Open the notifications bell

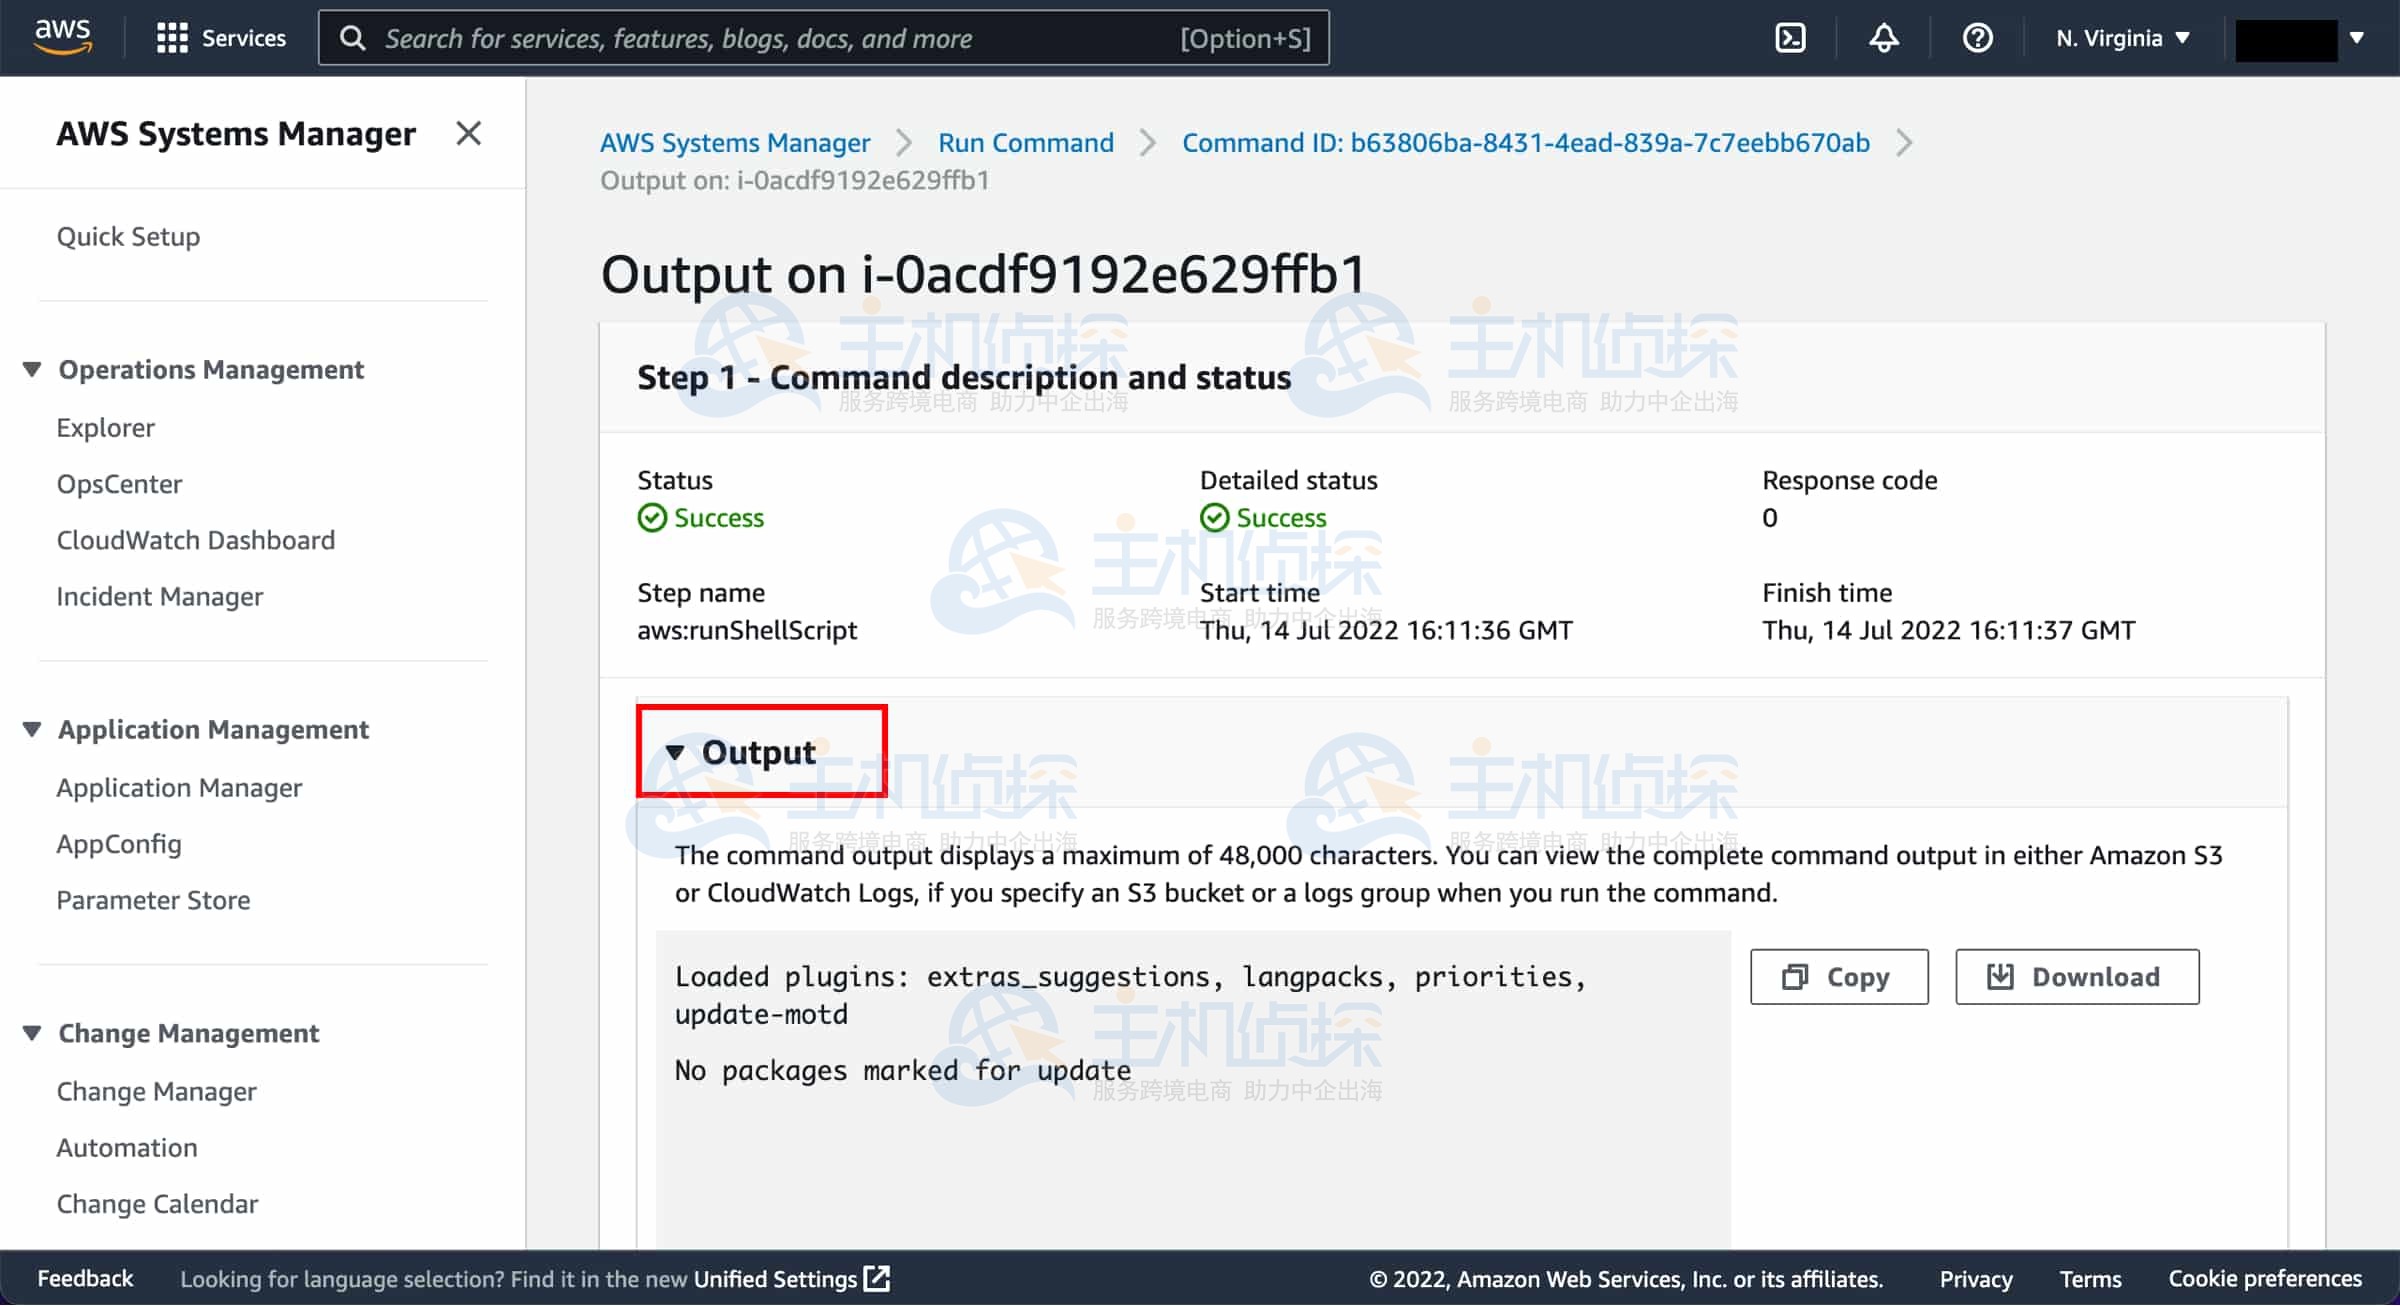(x=1883, y=38)
